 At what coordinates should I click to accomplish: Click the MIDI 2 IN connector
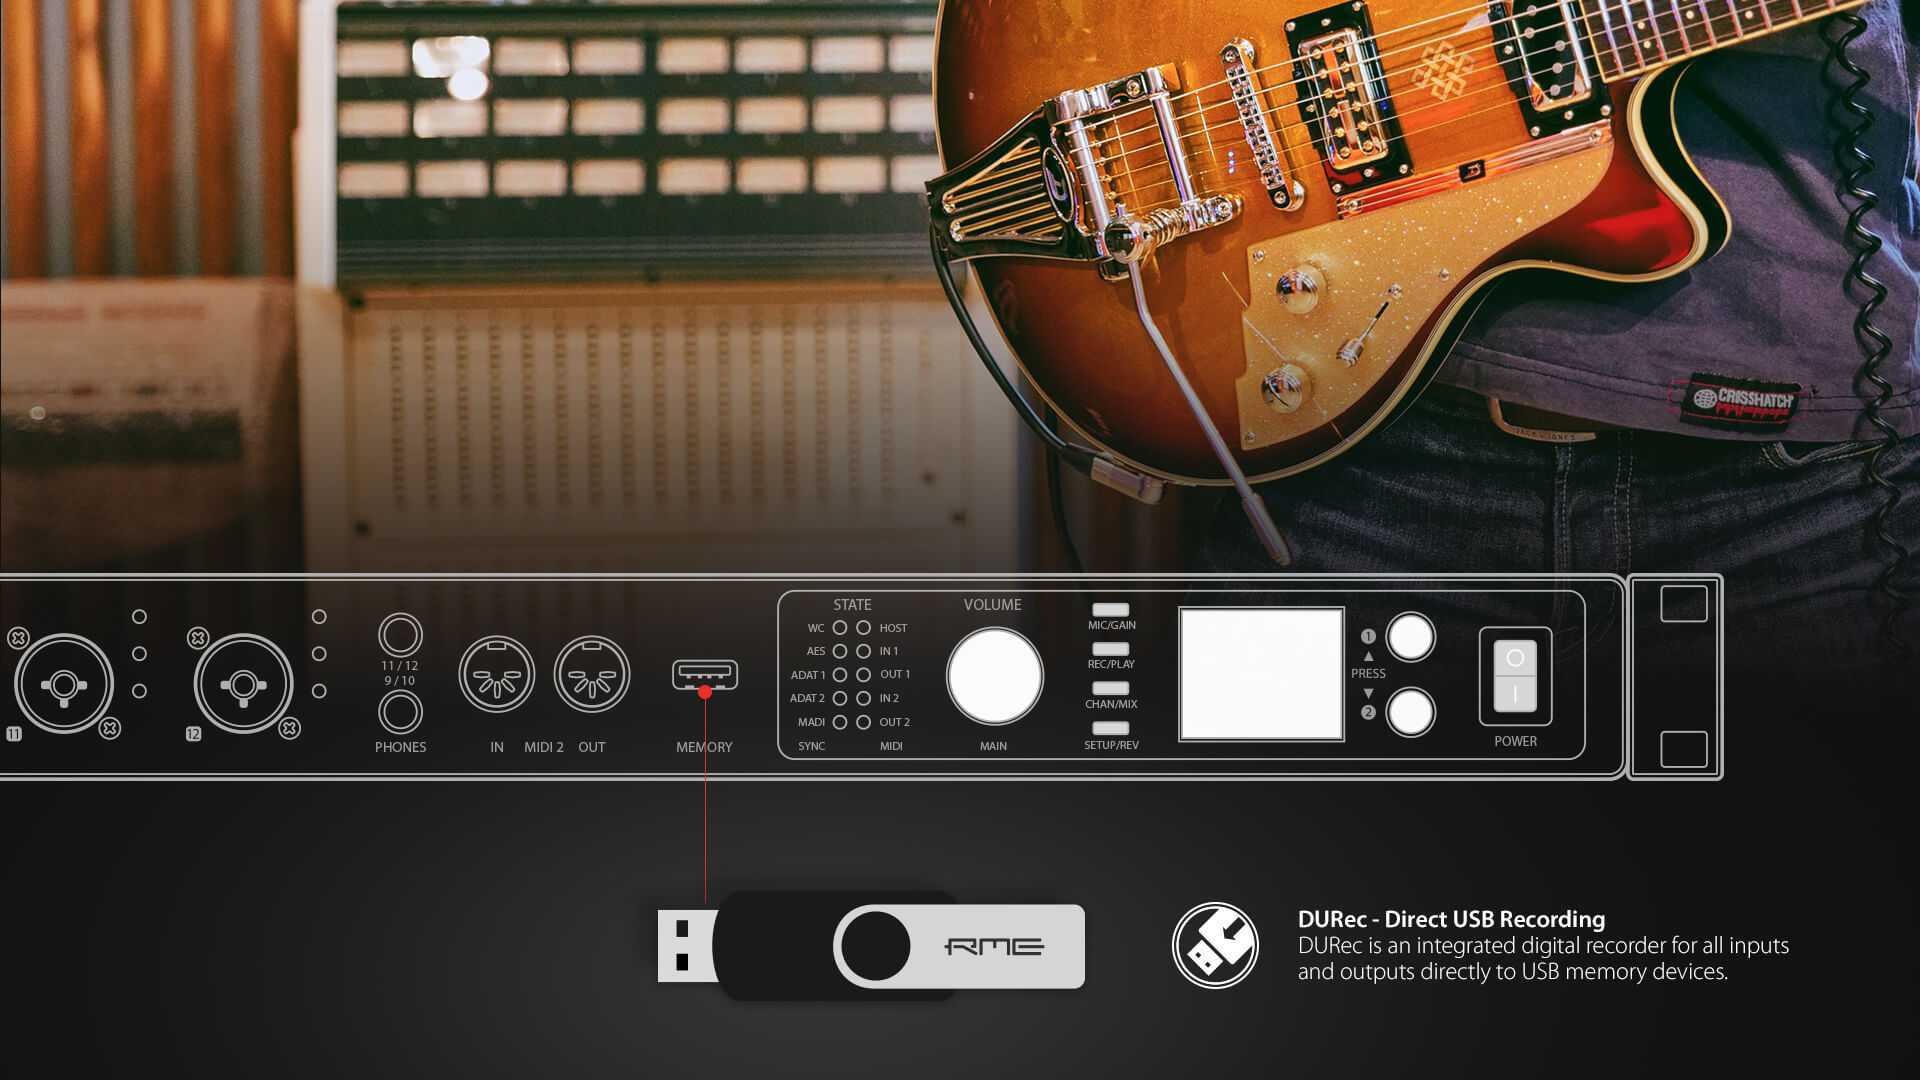(x=496, y=674)
